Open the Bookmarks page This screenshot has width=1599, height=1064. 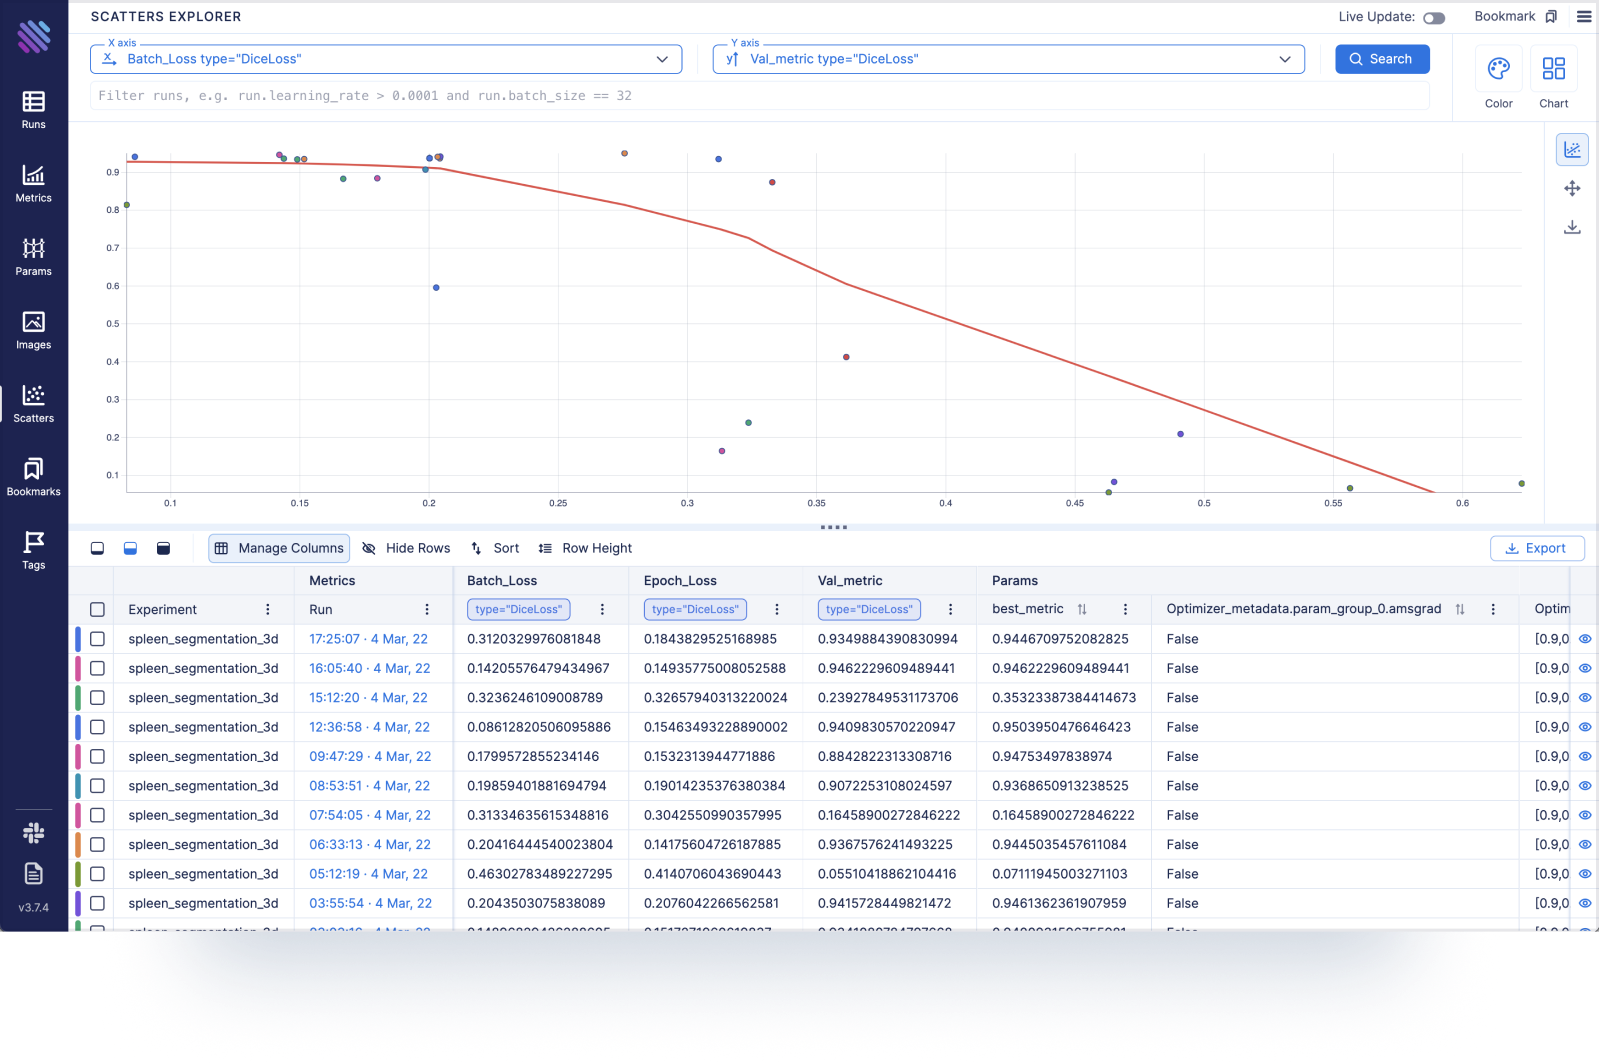pyautogui.click(x=34, y=477)
